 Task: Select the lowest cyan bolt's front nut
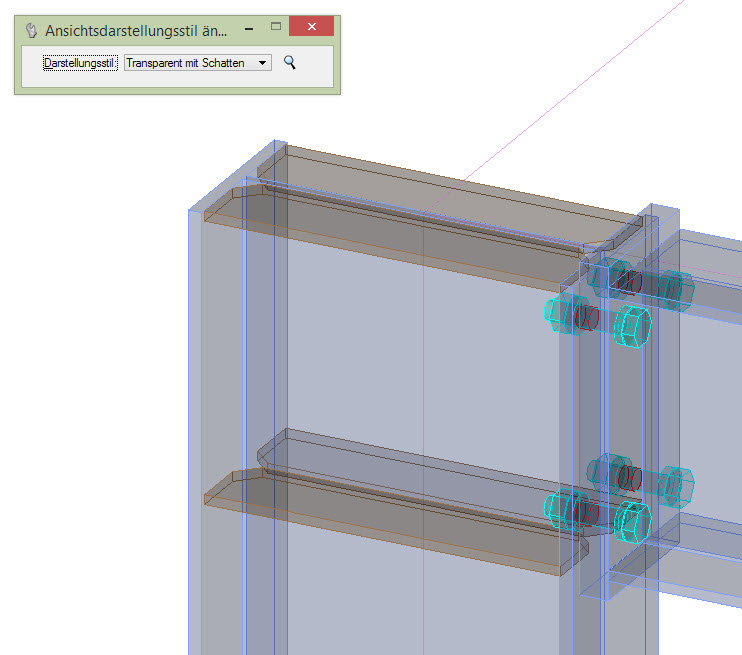point(633,522)
